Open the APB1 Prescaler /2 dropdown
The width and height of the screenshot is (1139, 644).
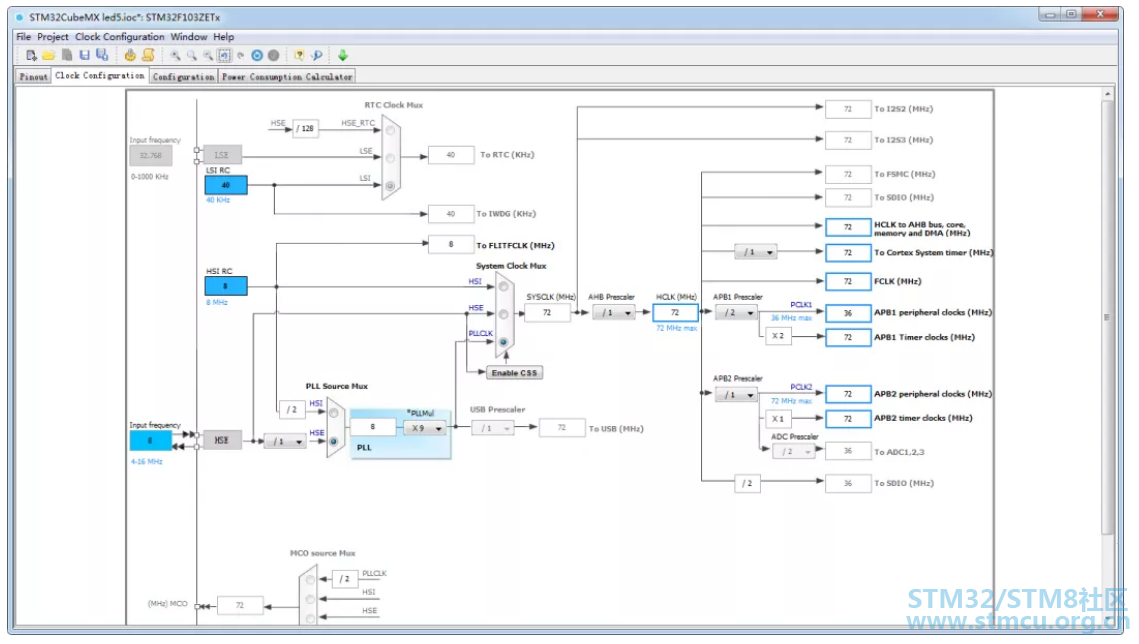737,313
